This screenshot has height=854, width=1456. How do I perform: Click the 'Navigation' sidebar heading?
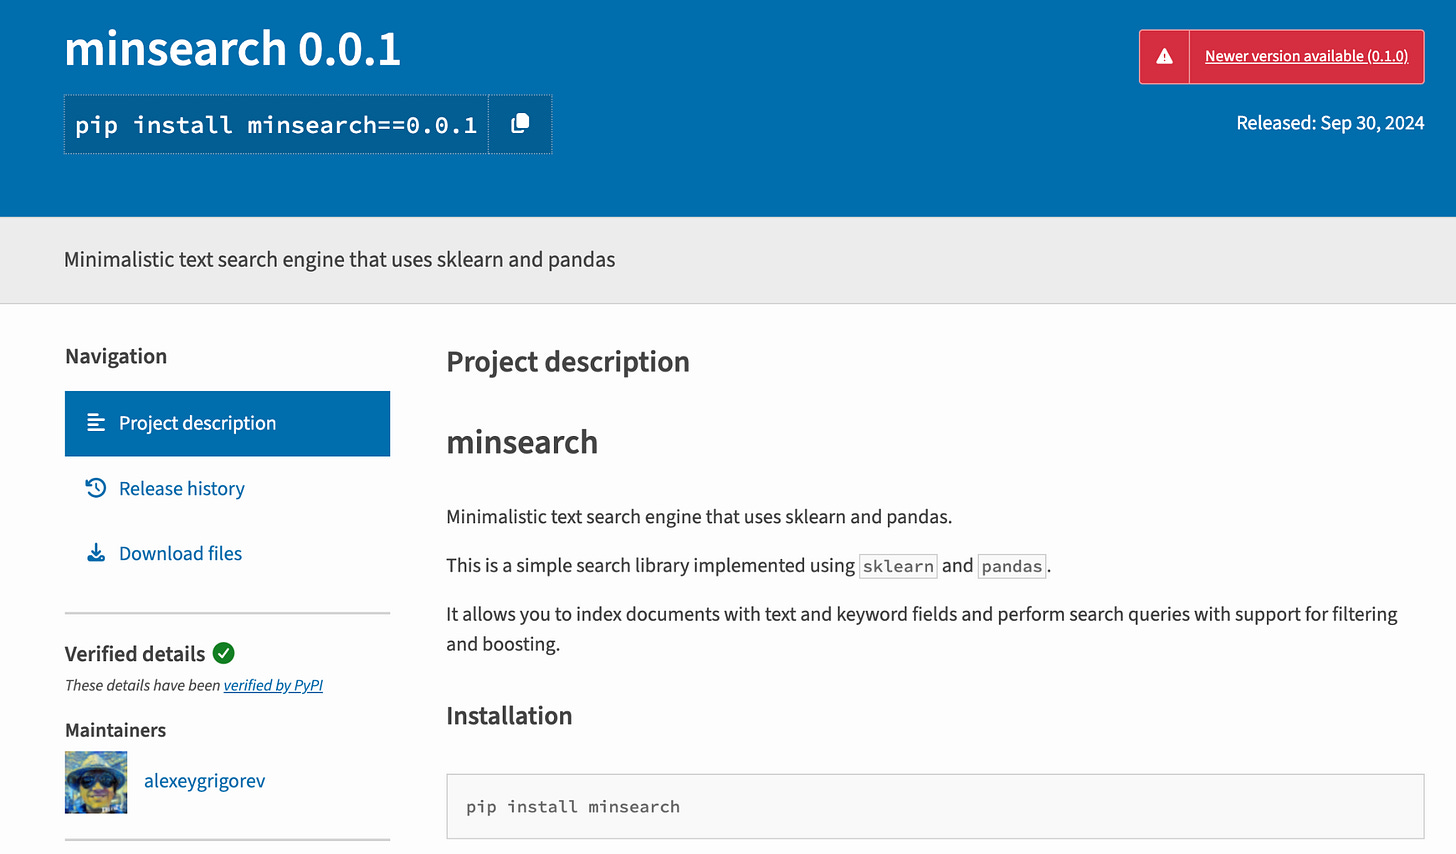pyautogui.click(x=116, y=357)
